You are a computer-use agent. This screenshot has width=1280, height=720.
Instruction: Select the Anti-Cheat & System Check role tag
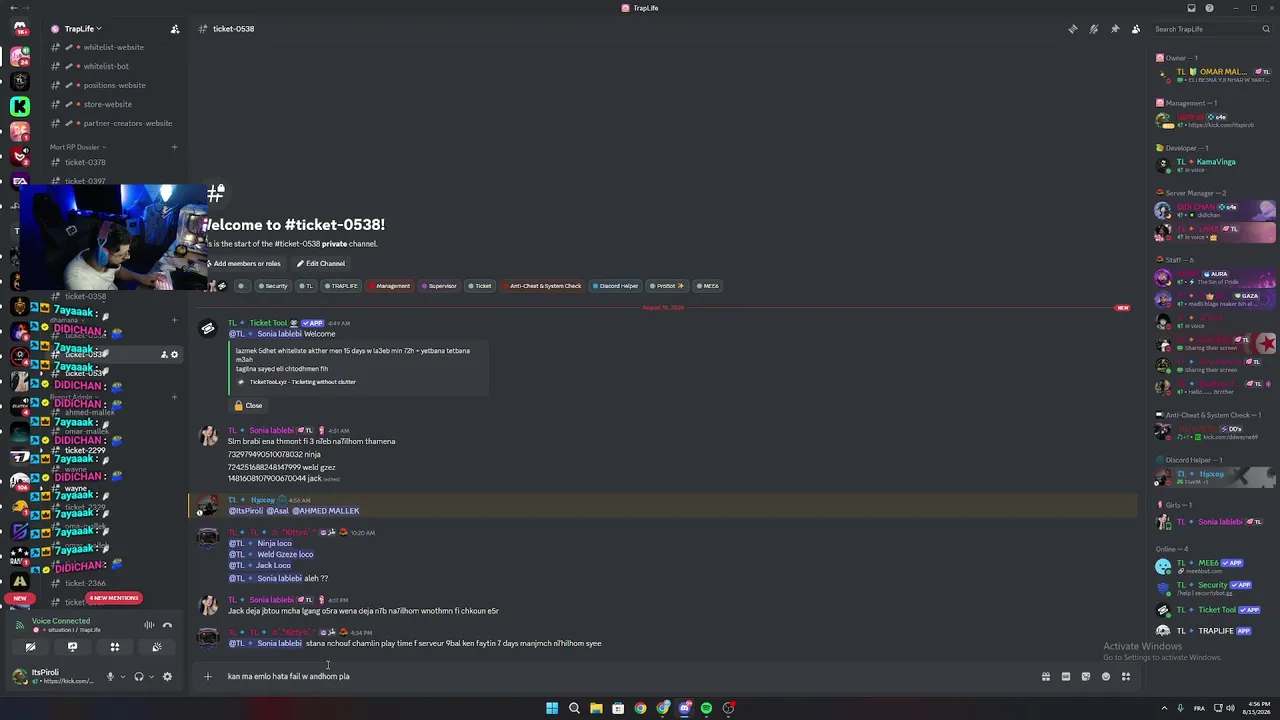click(x=542, y=286)
